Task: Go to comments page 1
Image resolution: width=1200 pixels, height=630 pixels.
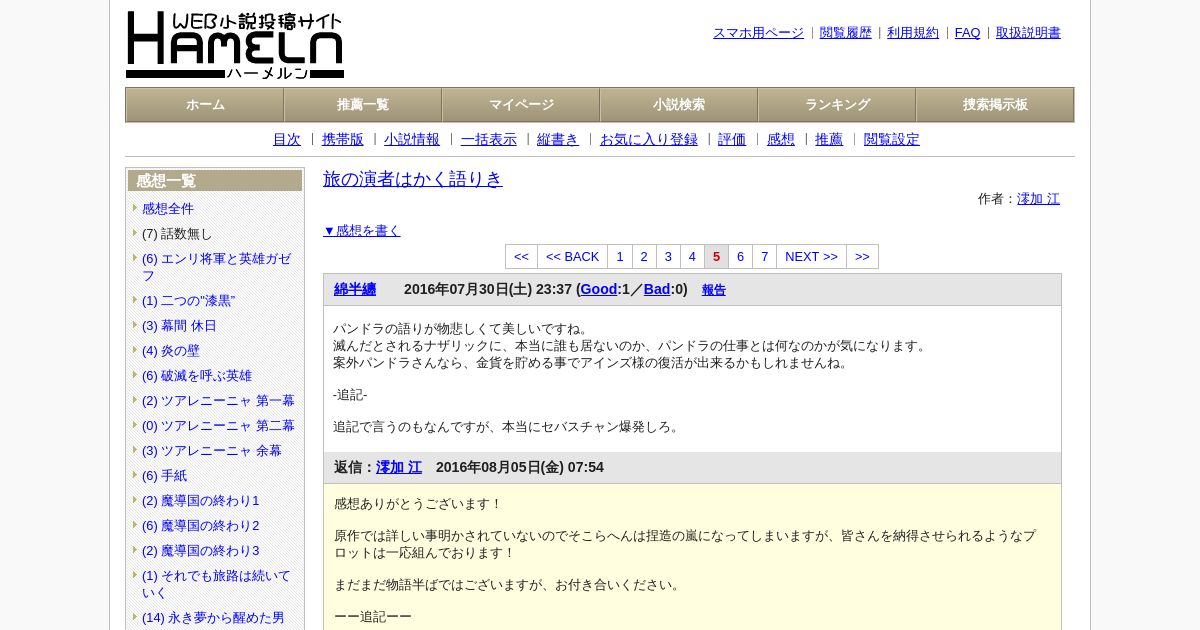Action: pyautogui.click(x=620, y=257)
